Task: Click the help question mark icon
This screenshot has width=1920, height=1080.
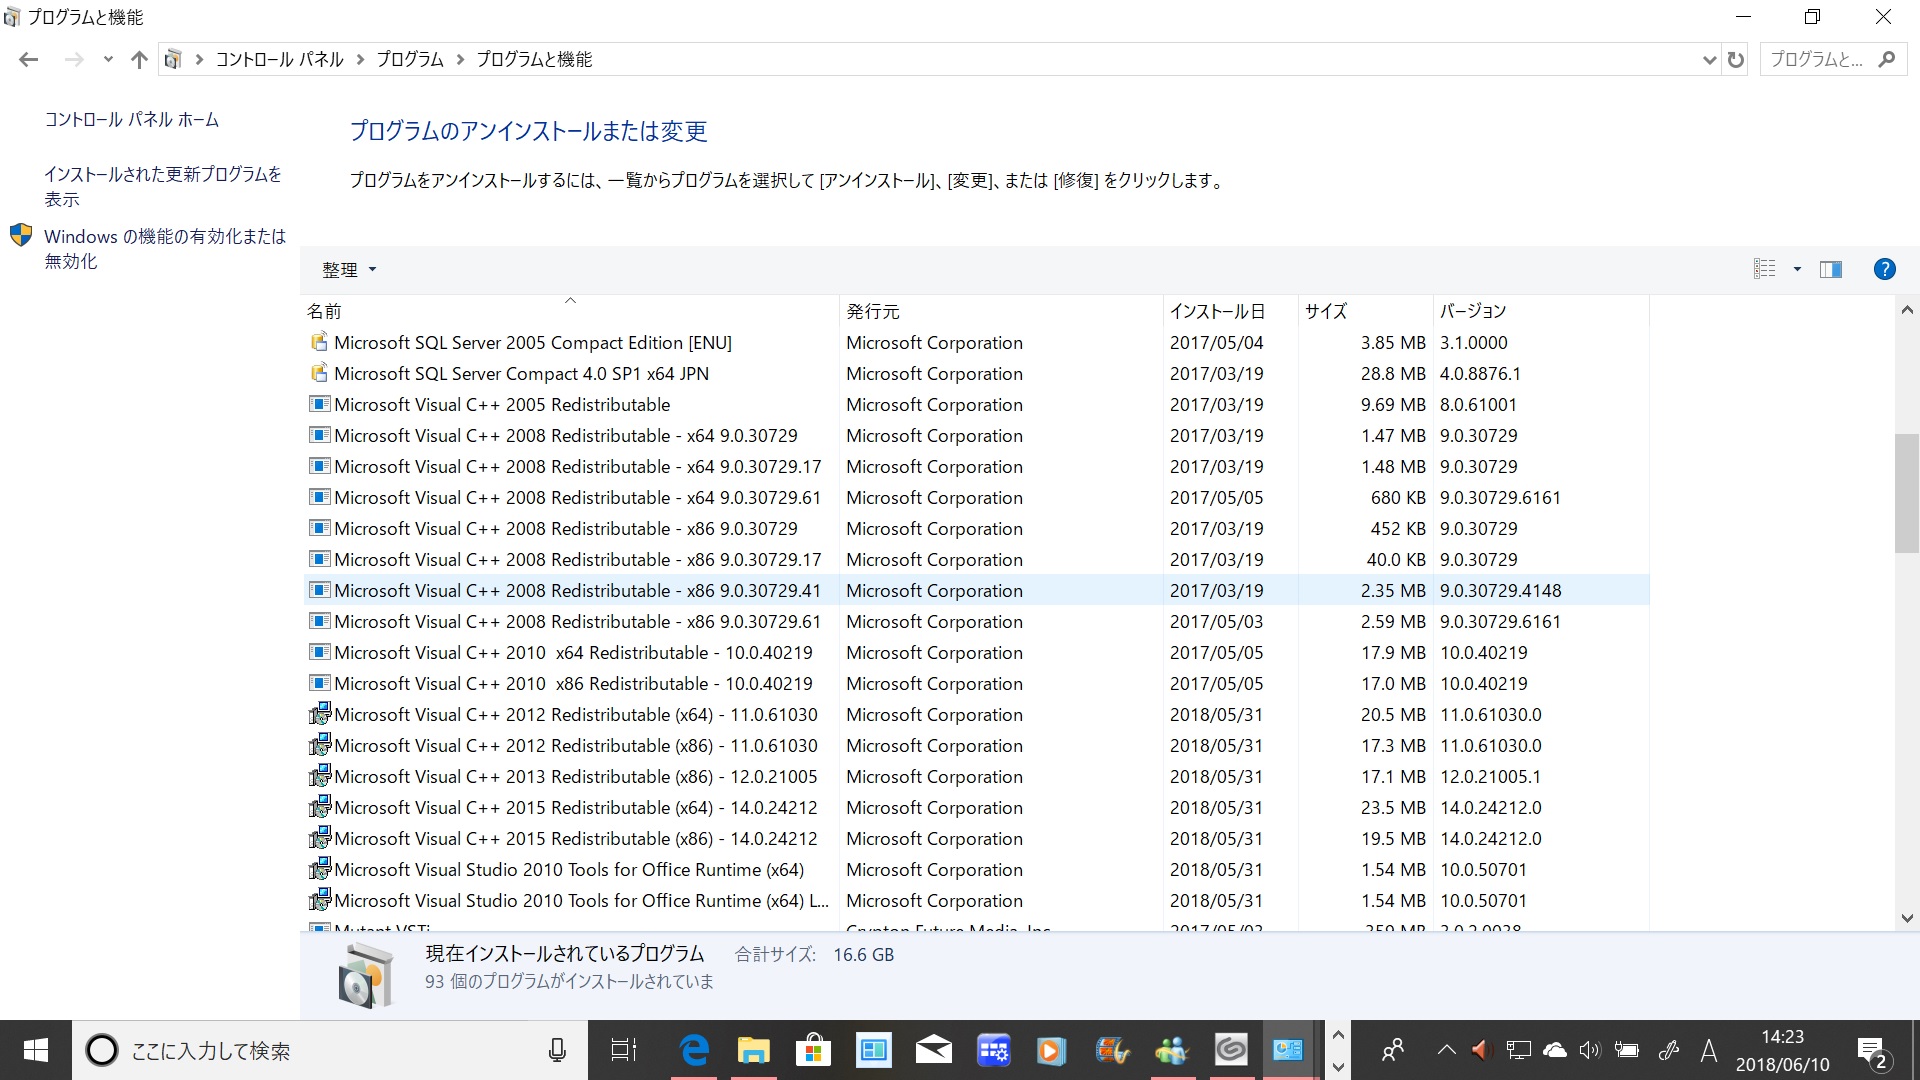Action: coord(1884,269)
